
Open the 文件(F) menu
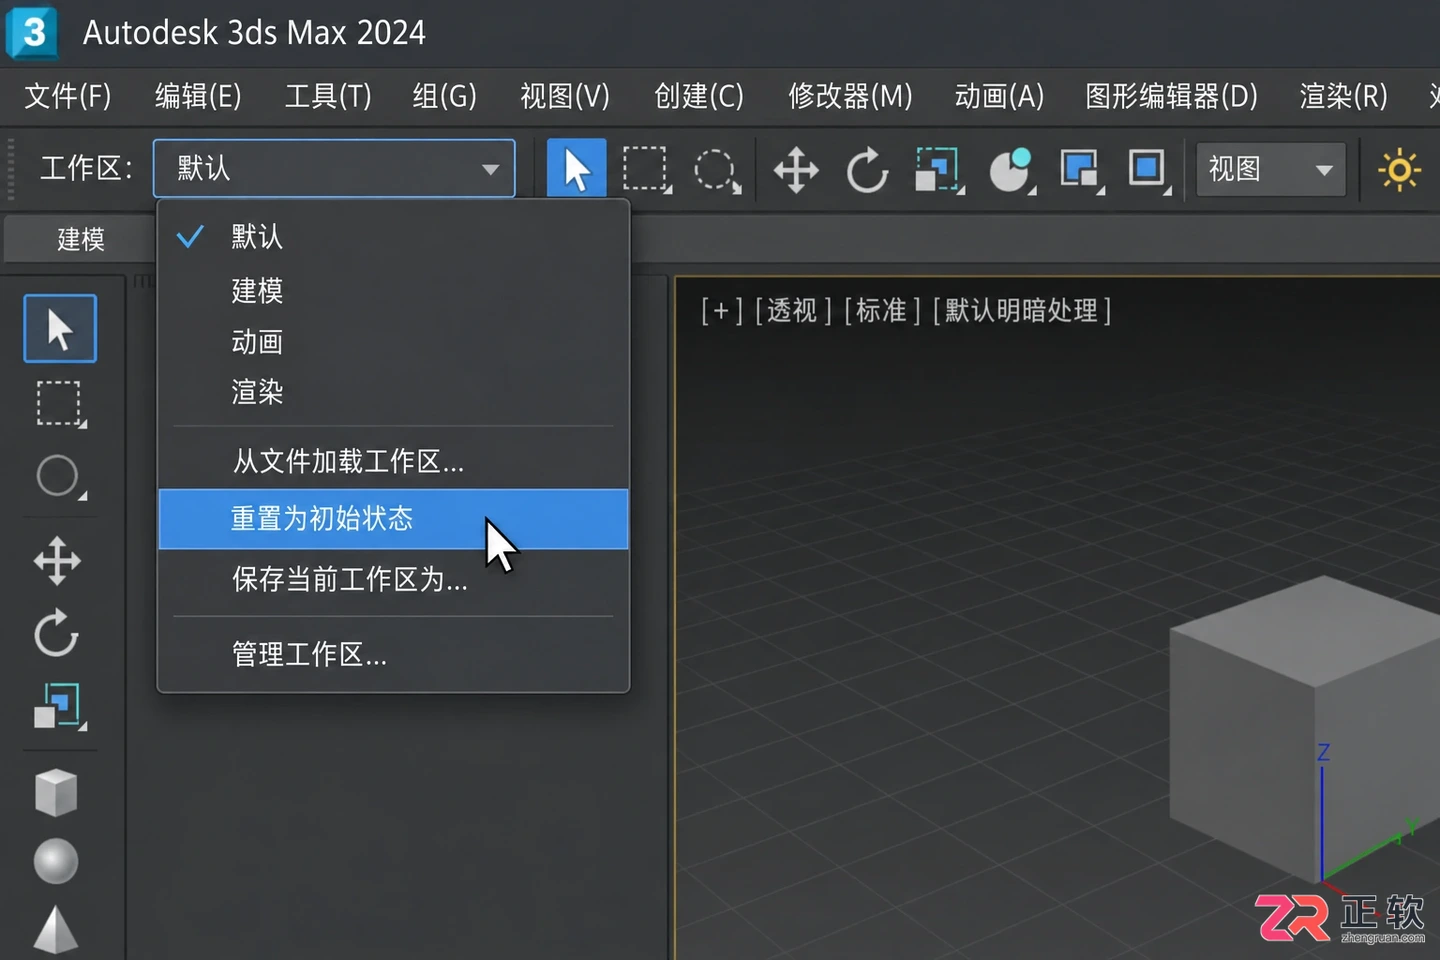point(68,96)
